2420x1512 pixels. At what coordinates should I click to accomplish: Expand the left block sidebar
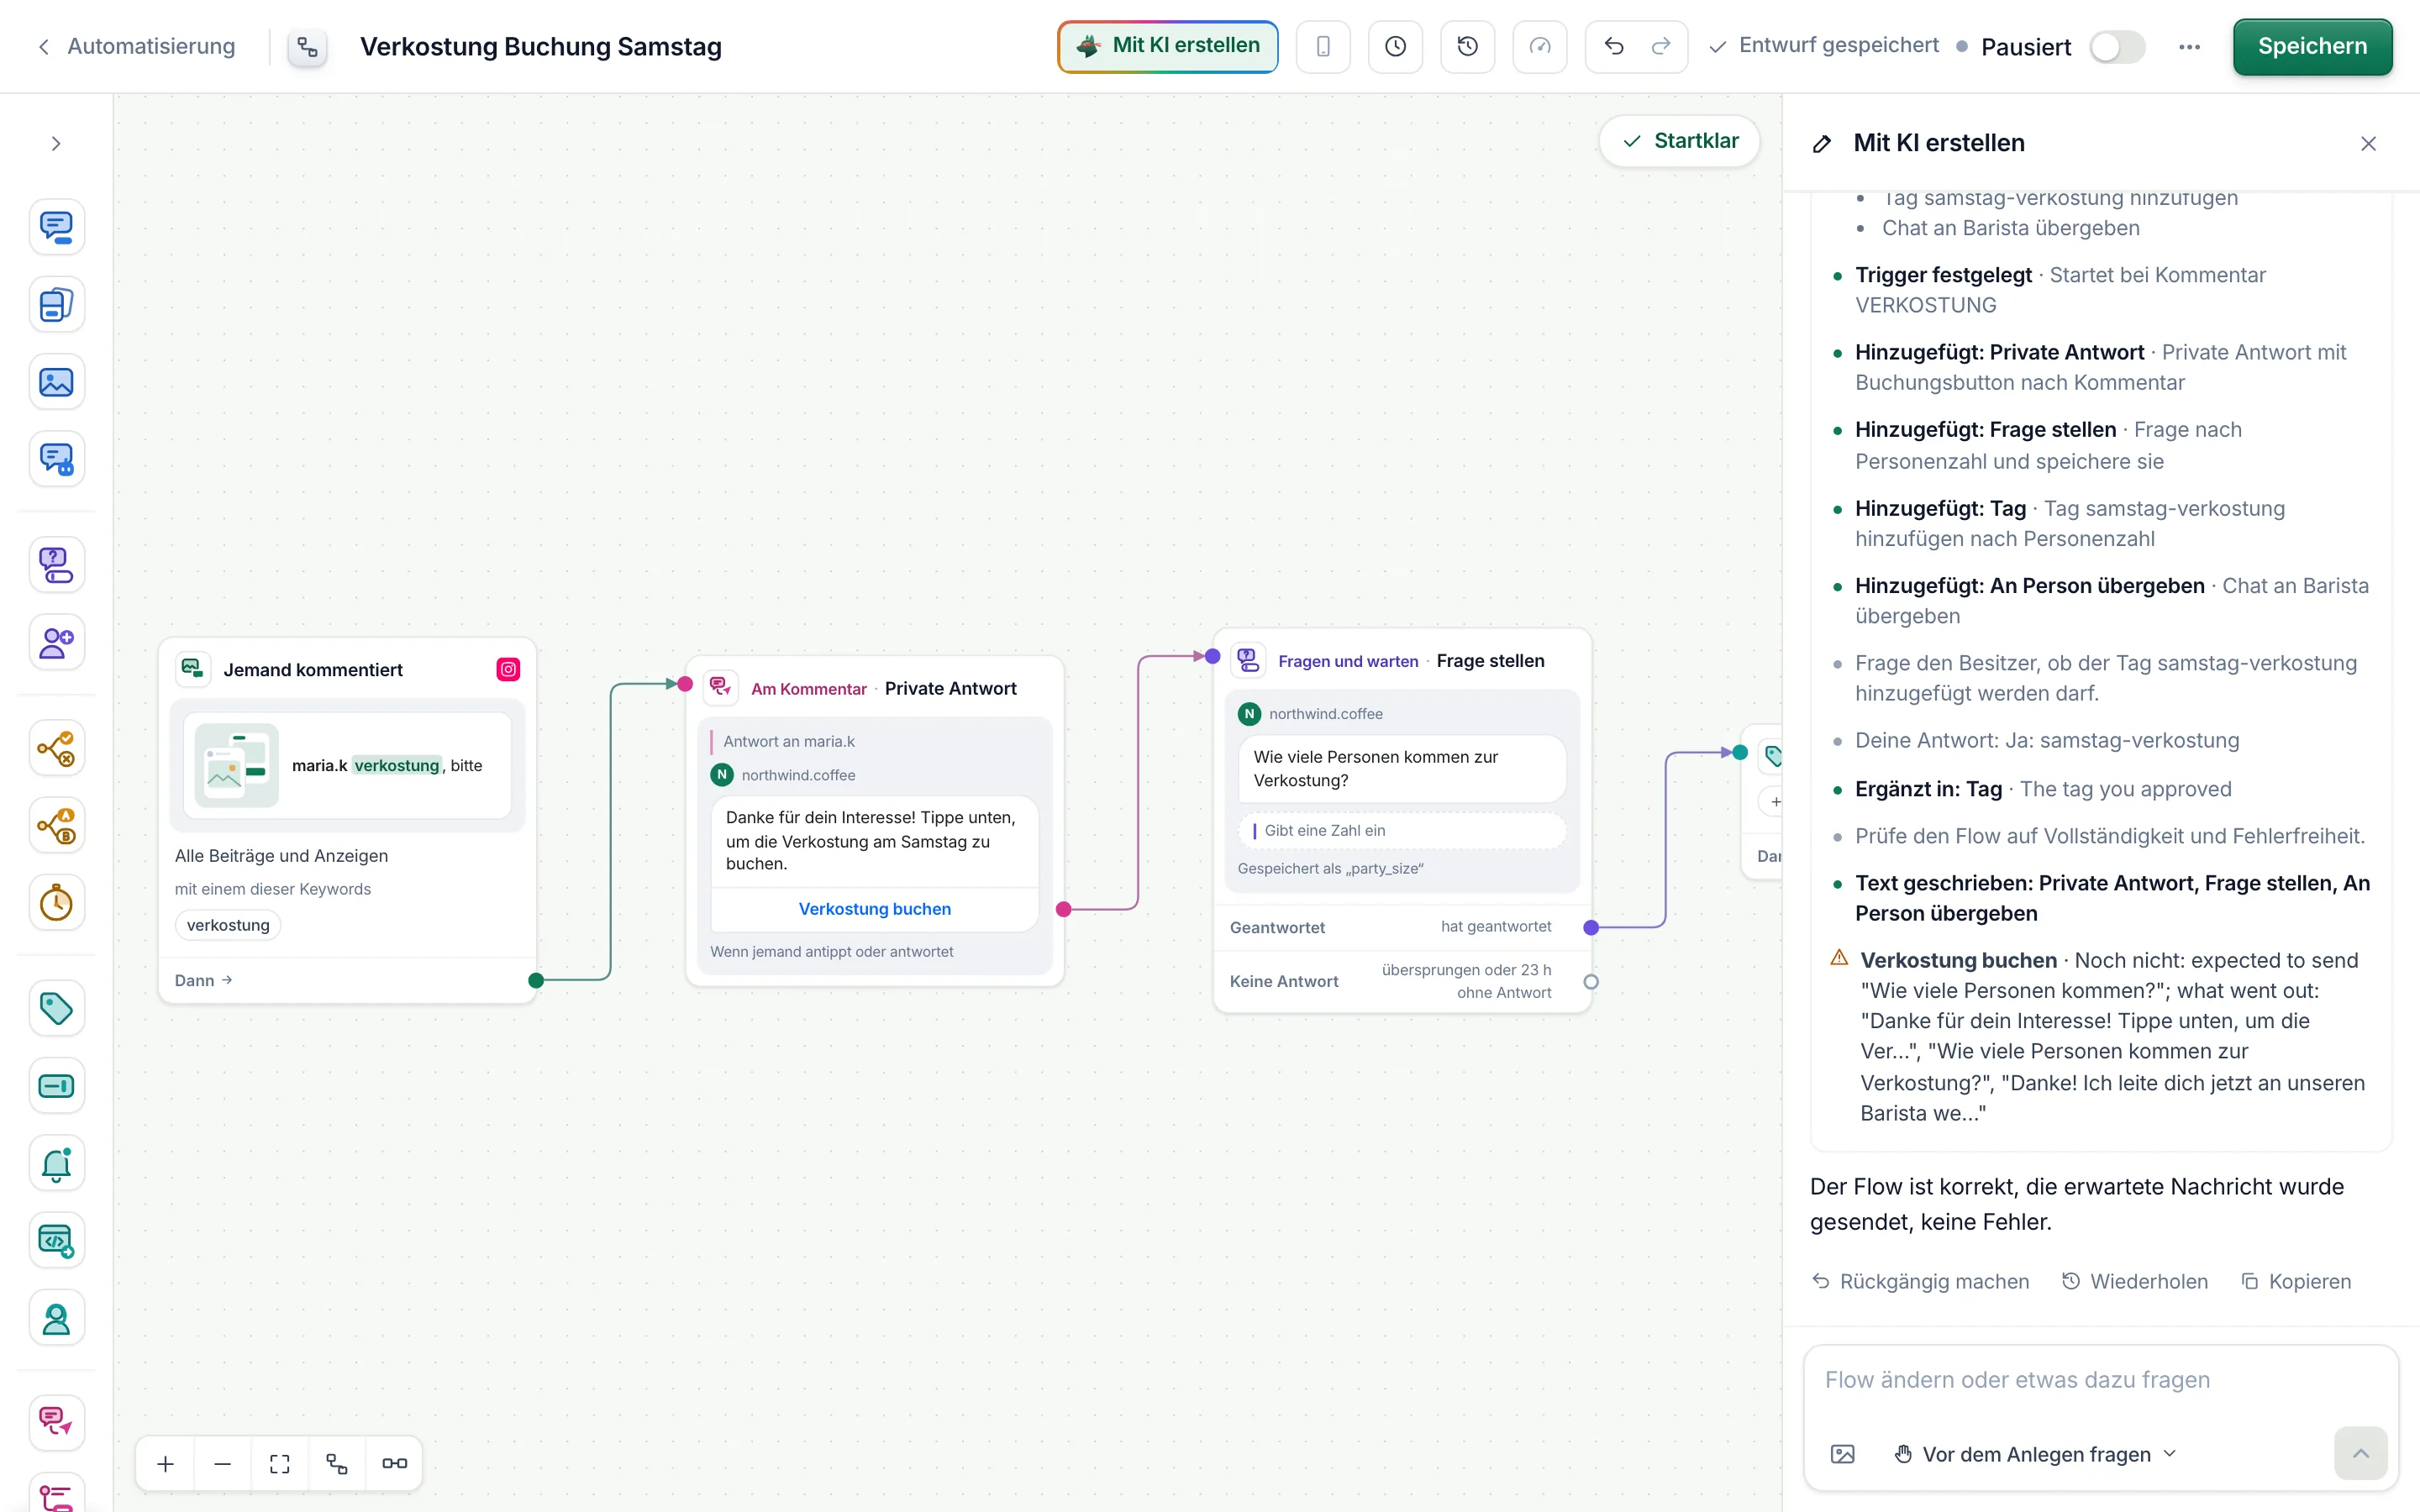(56, 144)
